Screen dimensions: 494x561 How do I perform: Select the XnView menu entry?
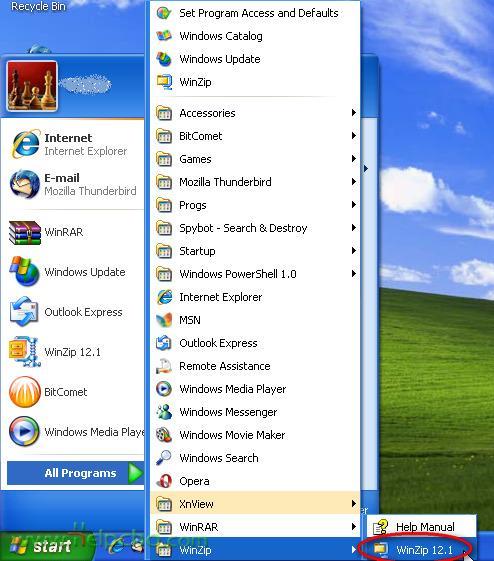click(x=255, y=504)
